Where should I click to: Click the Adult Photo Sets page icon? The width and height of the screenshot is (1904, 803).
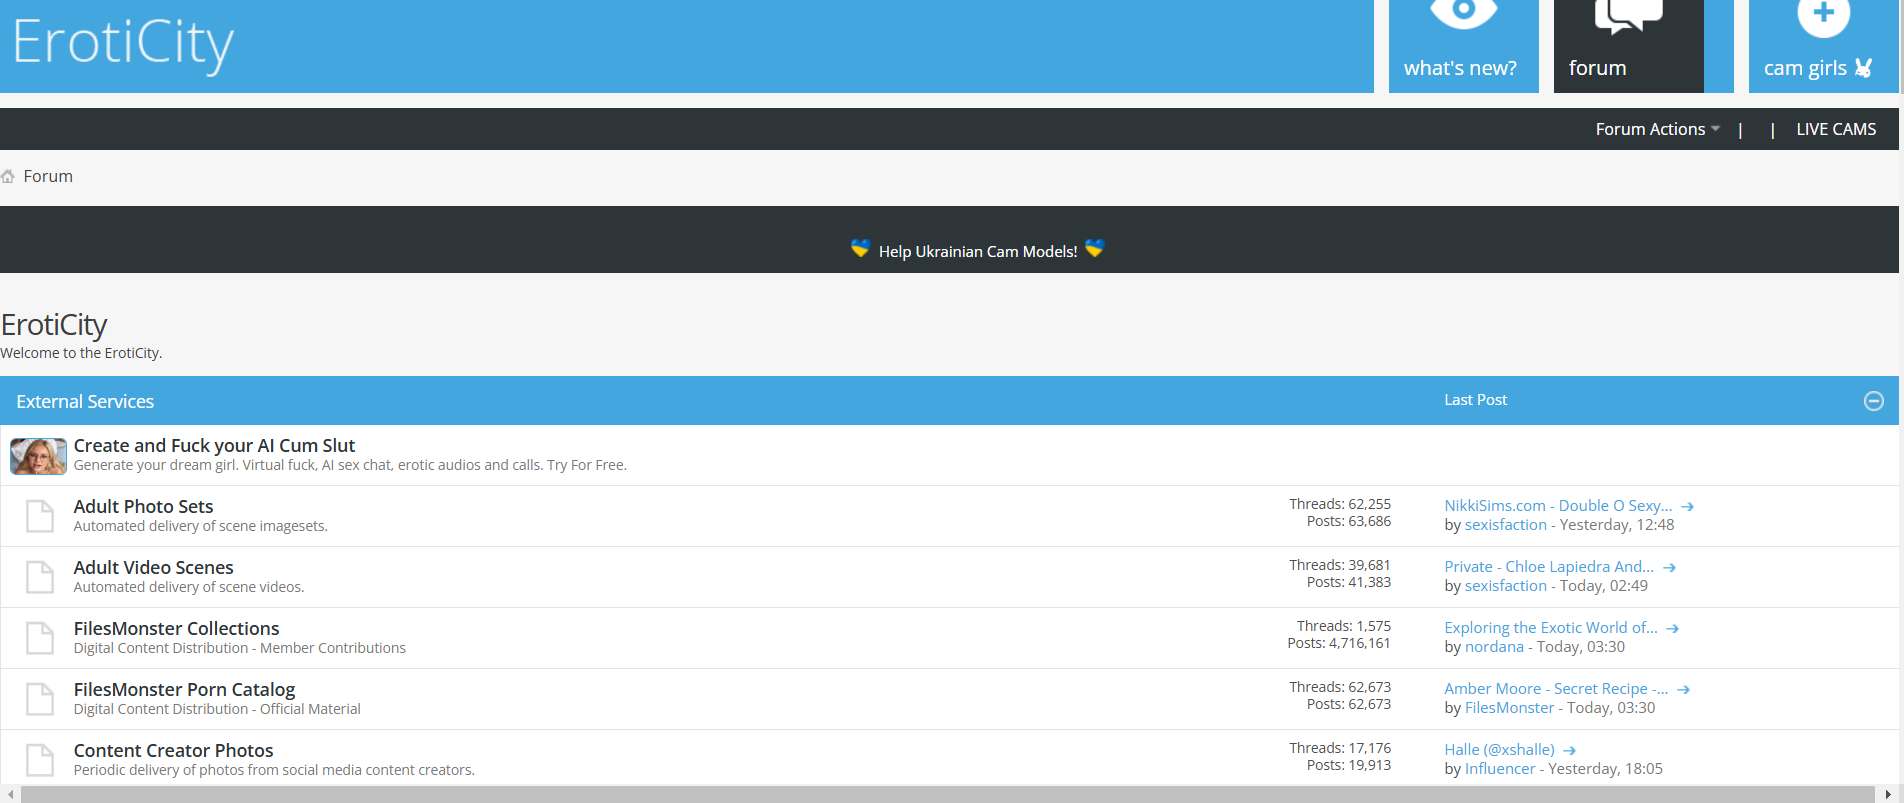[x=39, y=516]
